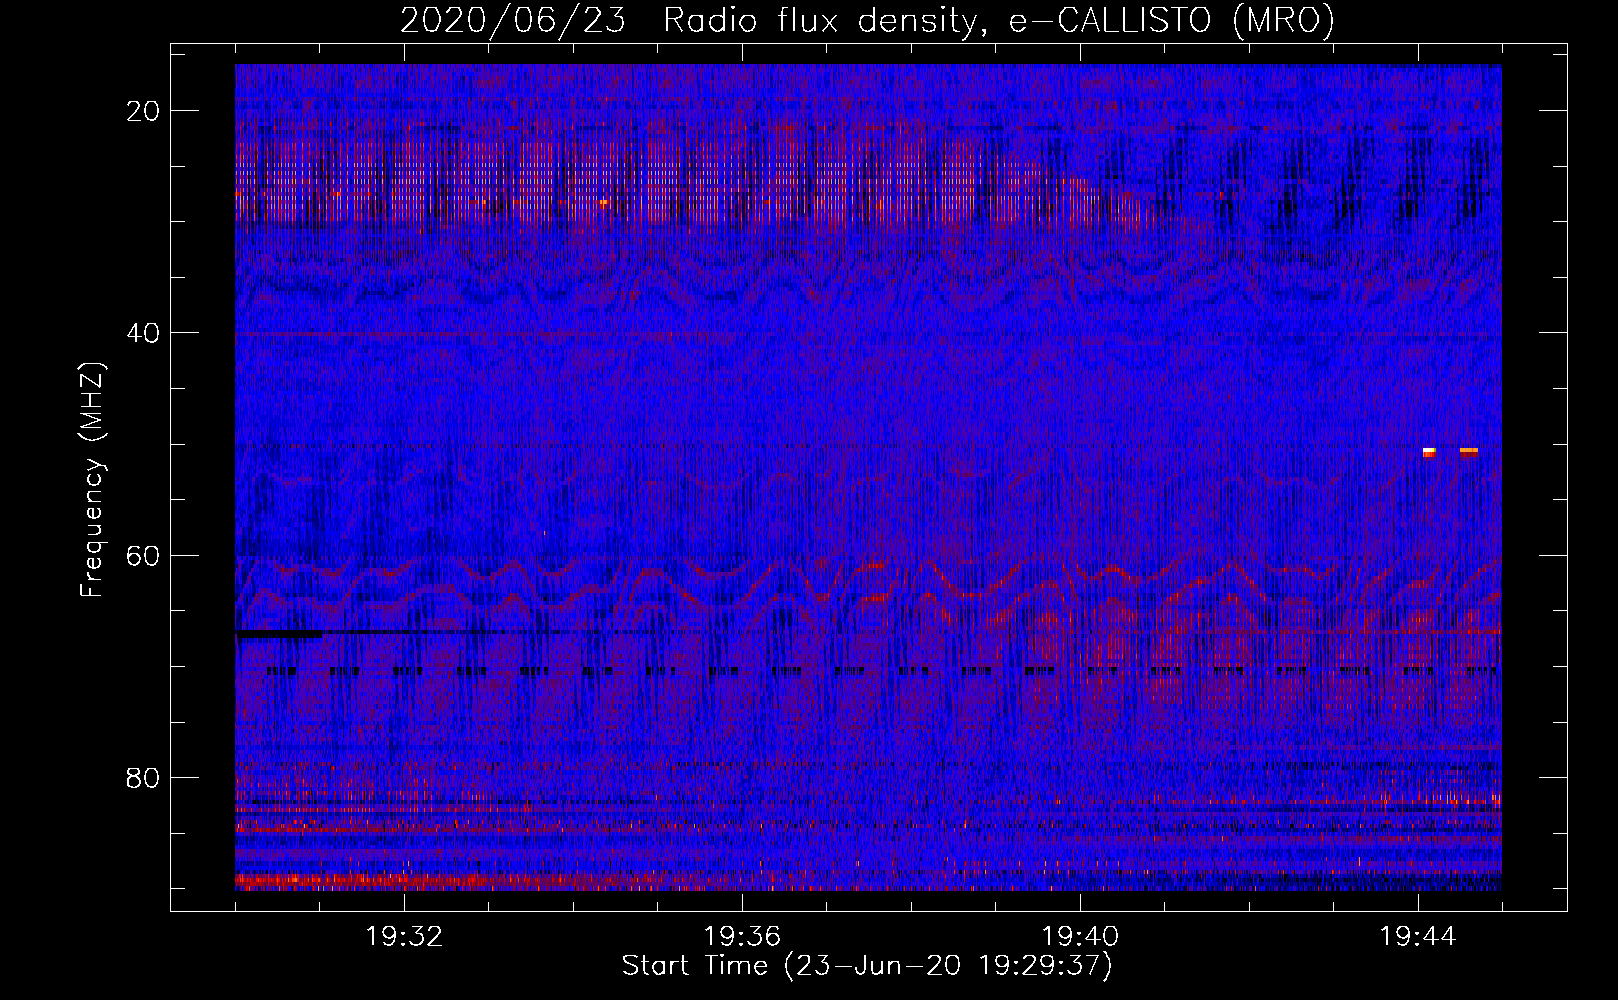Click the plot title text 'Radio flux density, e-CALLISTO (MRO)'

(998, 21)
